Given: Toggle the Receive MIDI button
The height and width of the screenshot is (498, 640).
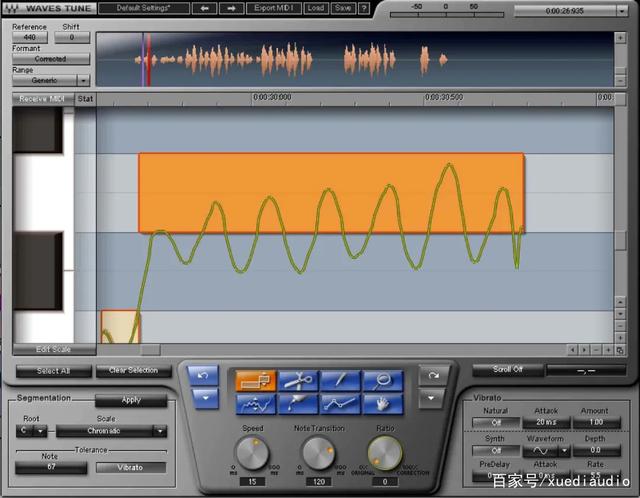Looking at the screenshot, I should pyautogui.click(x=42, y=99).
